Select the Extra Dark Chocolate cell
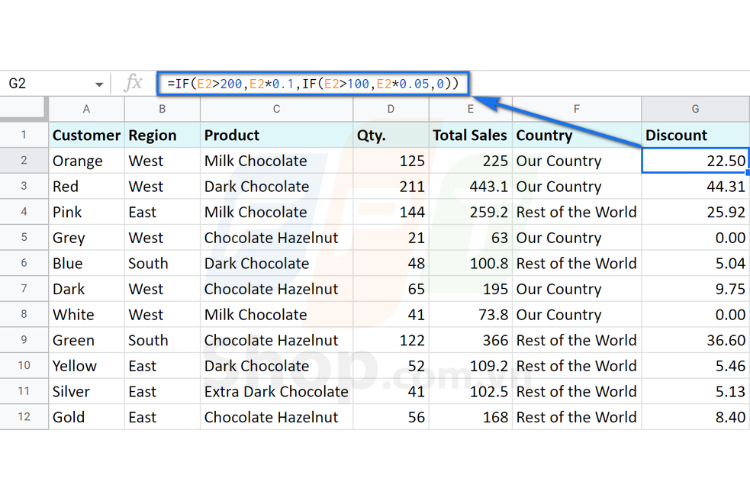 tap(276, 391)
